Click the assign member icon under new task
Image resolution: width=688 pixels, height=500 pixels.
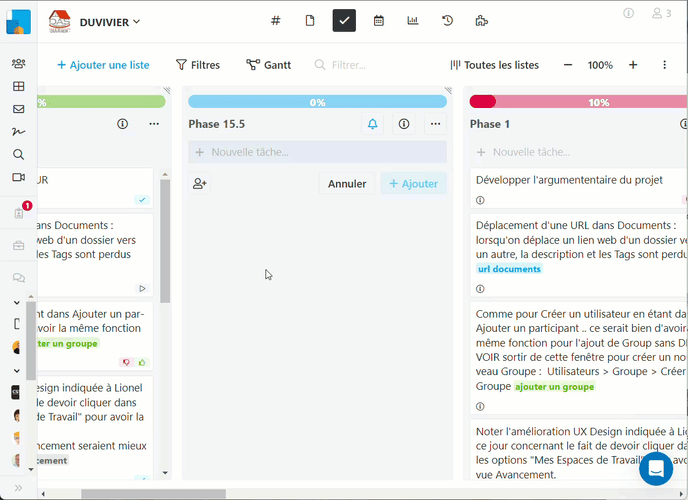pos(200,184)
